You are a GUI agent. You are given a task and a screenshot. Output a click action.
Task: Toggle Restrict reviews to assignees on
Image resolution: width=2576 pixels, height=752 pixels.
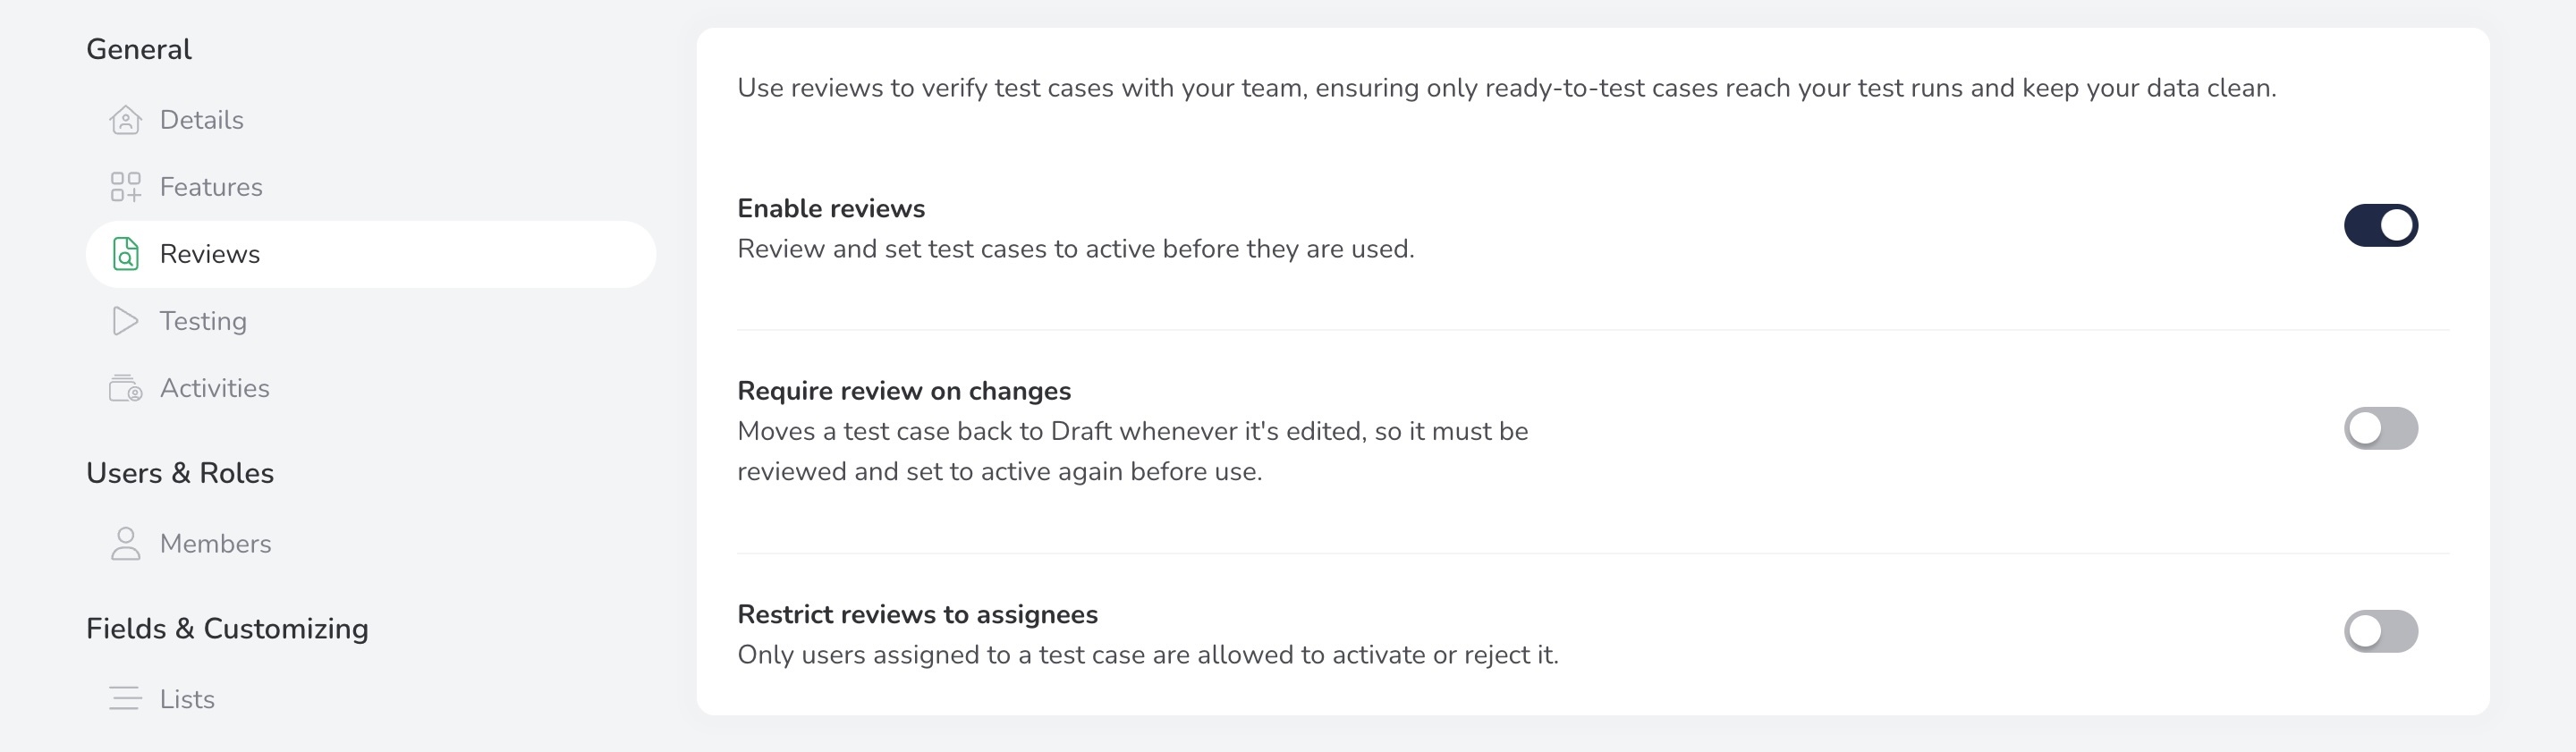(2381, 632)
